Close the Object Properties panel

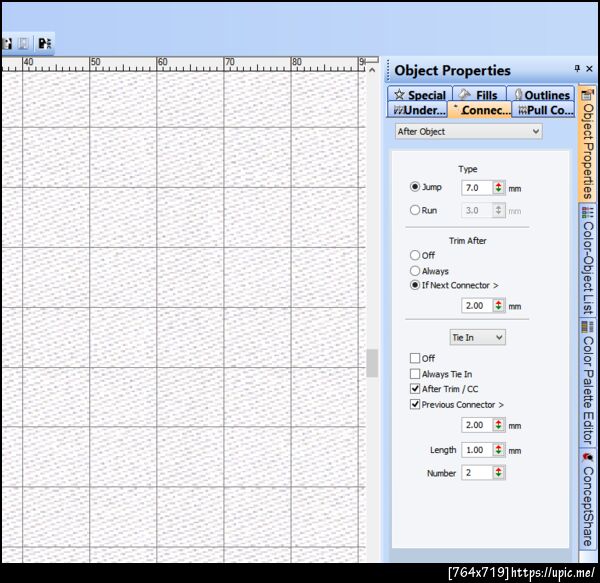[589, 68]
